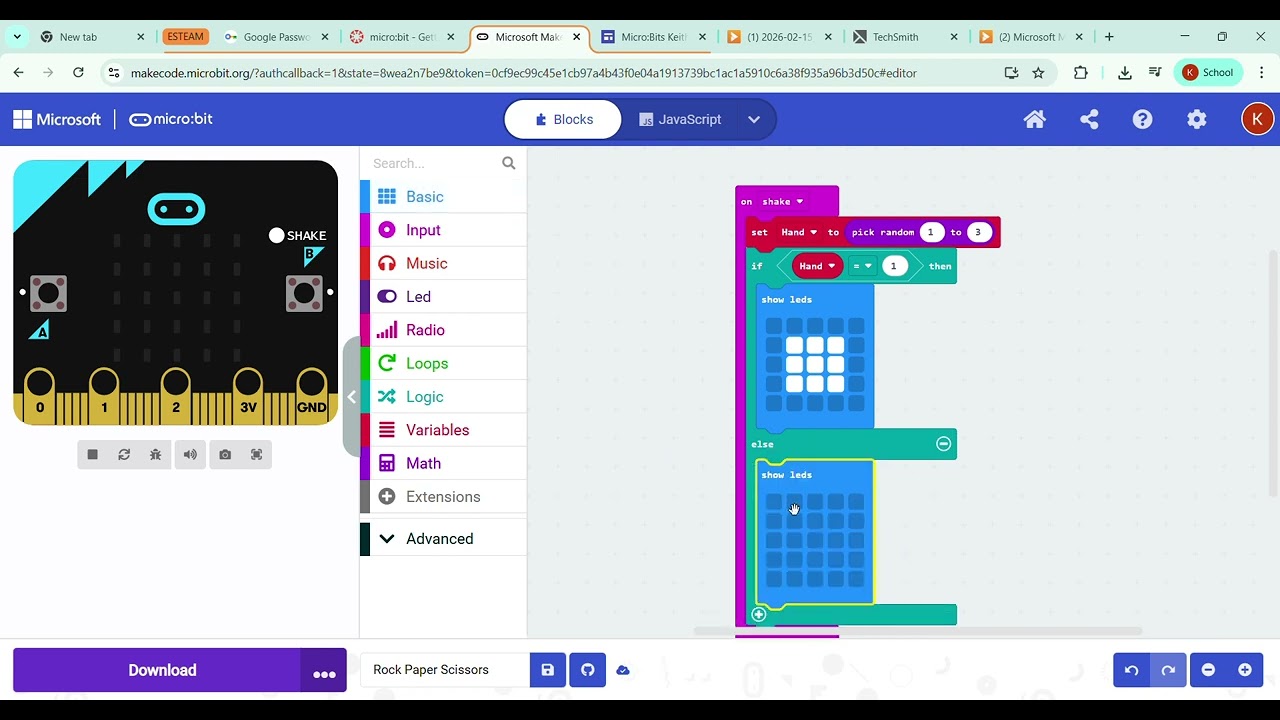1280x720 pixels.
Task: Click the project name field Rock Paper Scissors
Action: pos(445,670)
